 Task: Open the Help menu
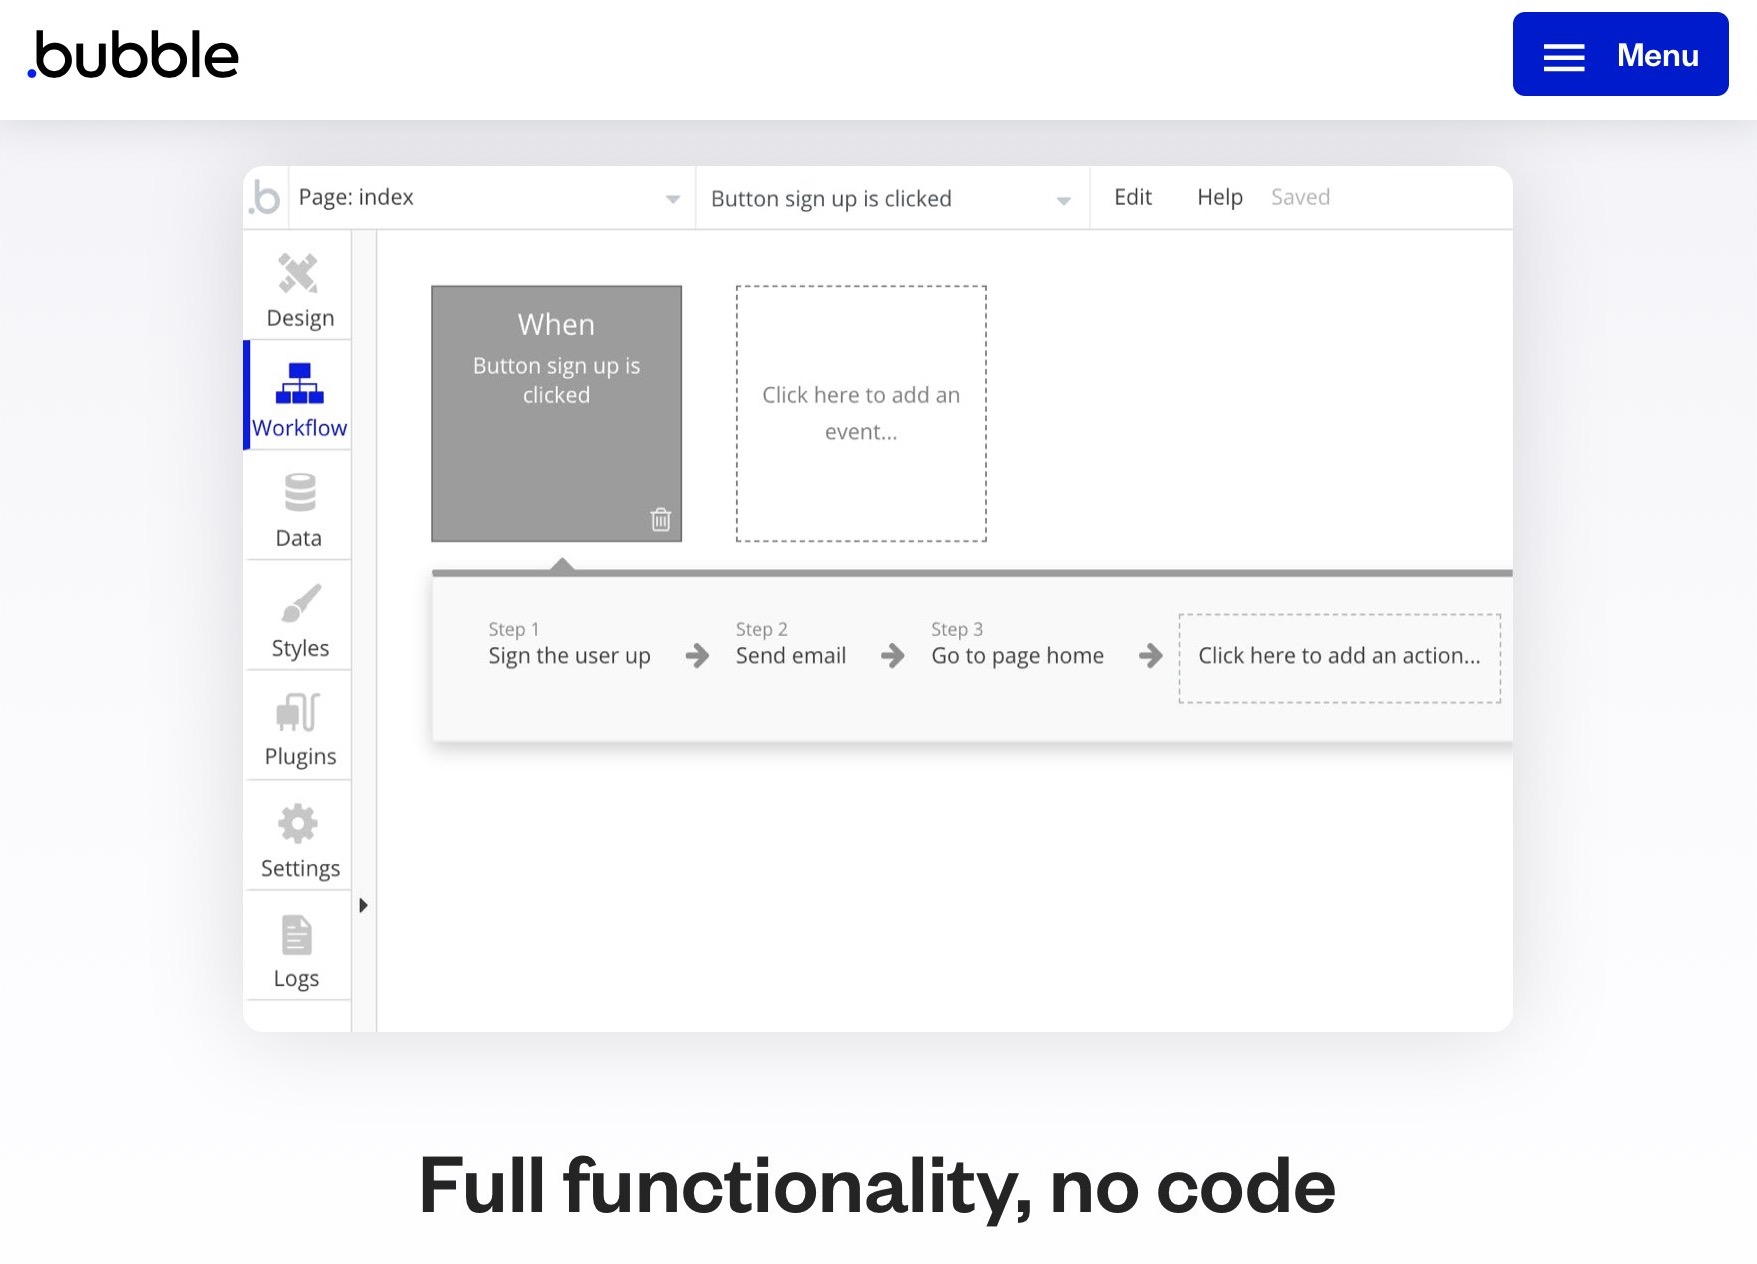click(1219, 197)
